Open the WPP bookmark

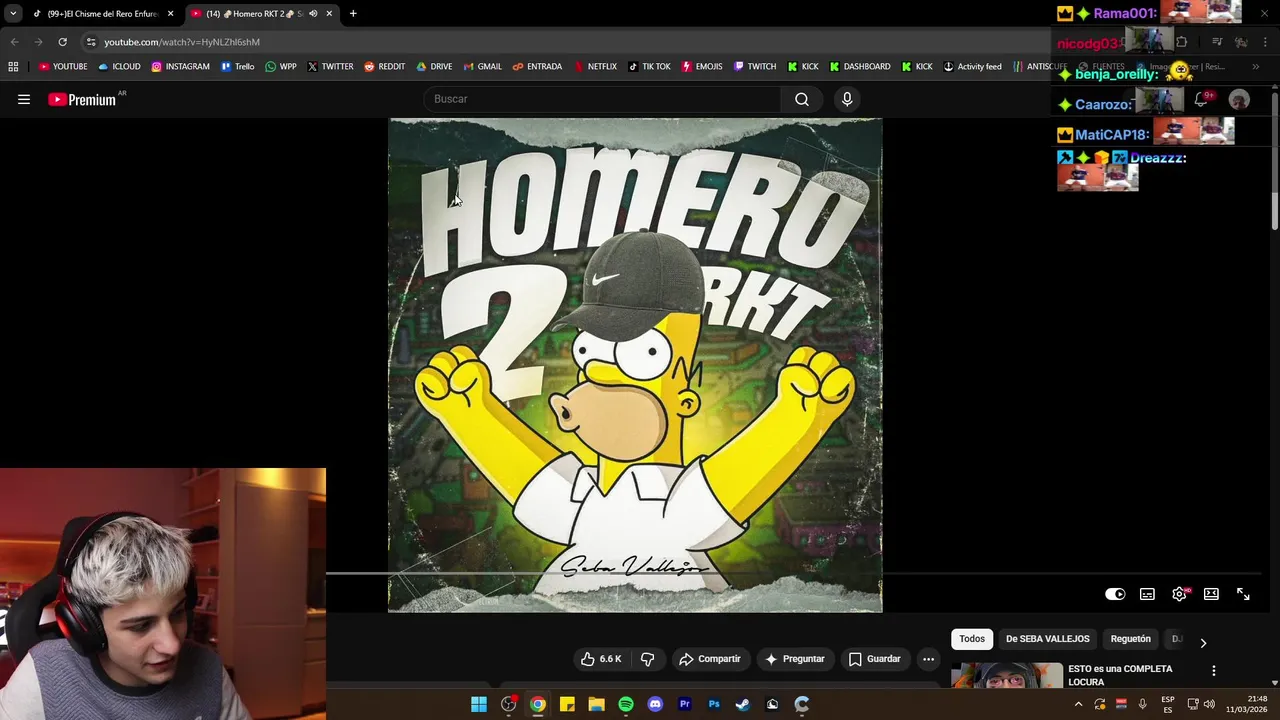(280, 67)
